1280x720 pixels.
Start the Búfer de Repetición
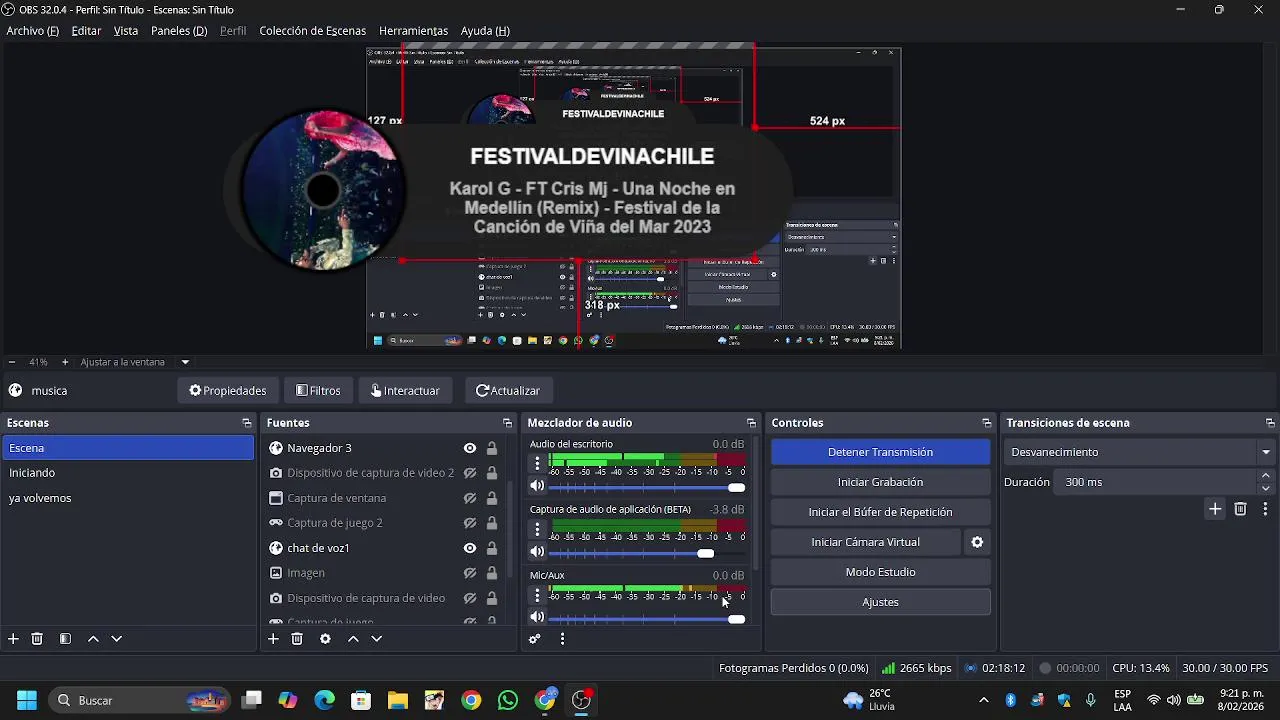point(880,512)
